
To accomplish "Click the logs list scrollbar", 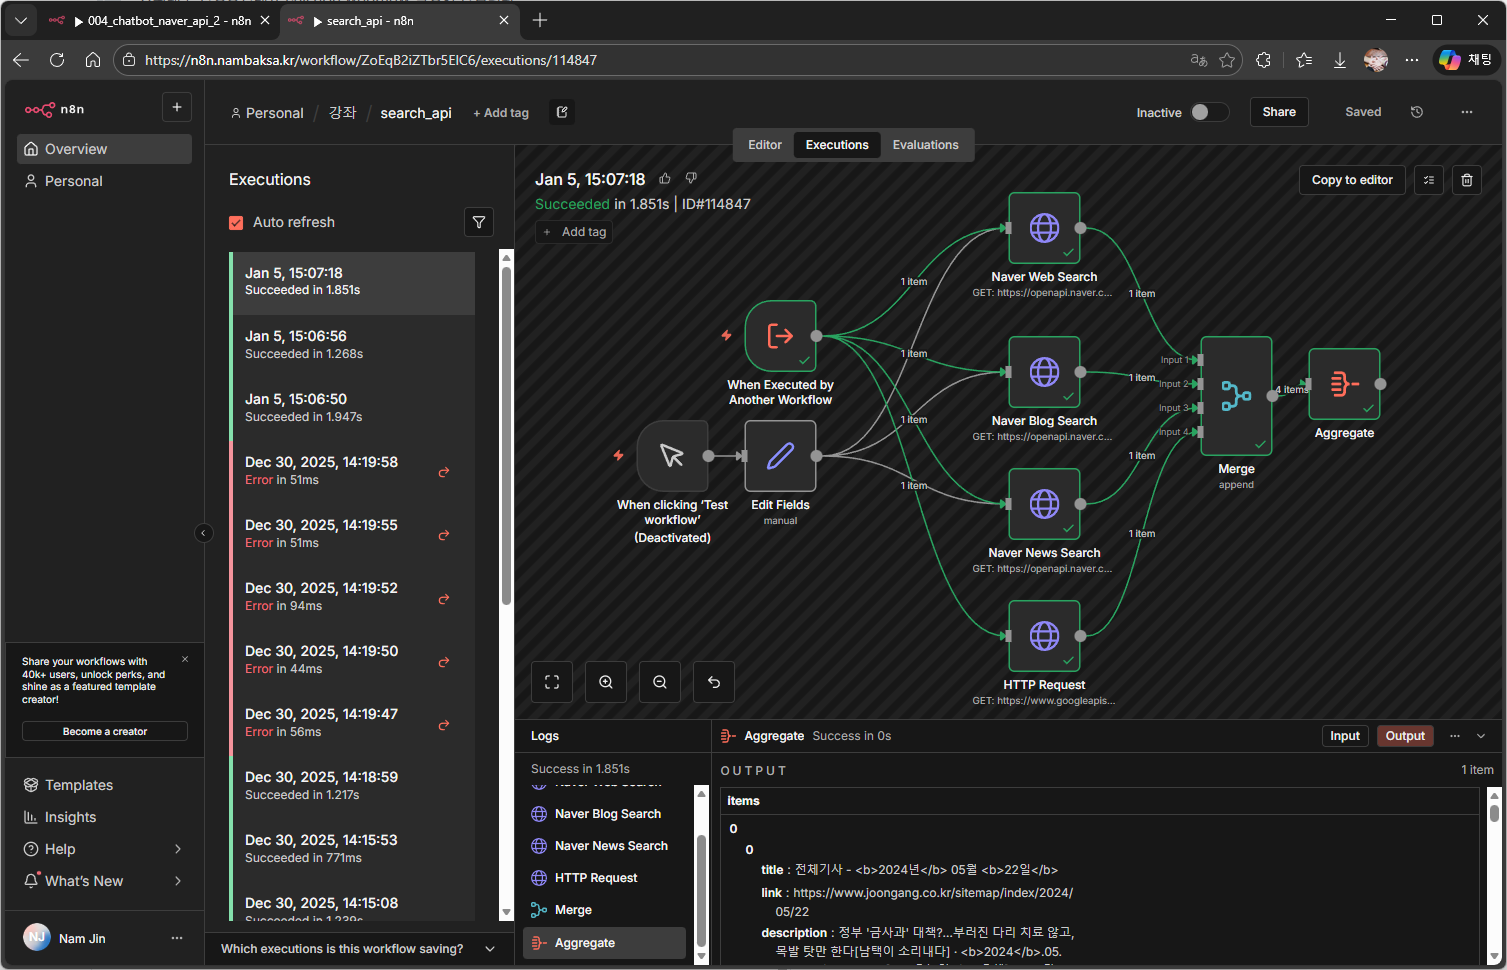I will pyautogui.click(x=701, y=890).
